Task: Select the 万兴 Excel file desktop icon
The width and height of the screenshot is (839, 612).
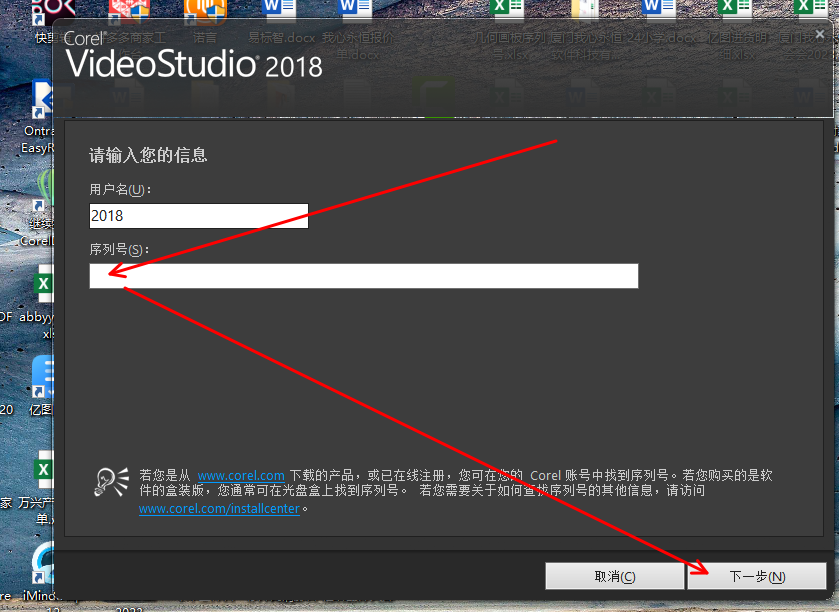Action: pyautogui.click(x=43, y=471)
